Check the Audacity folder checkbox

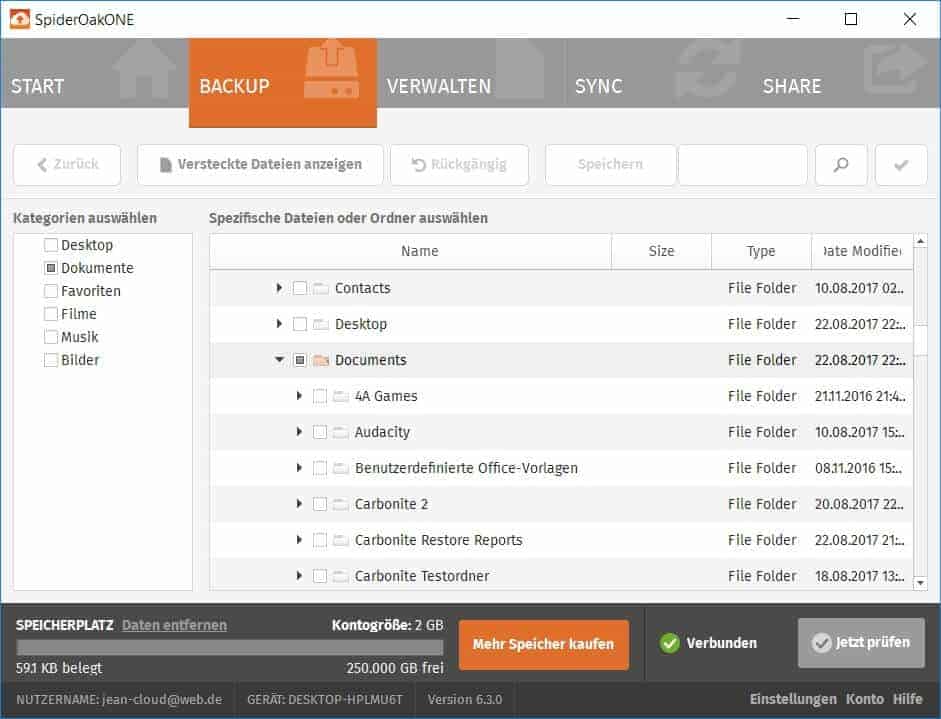click(320, 432)
